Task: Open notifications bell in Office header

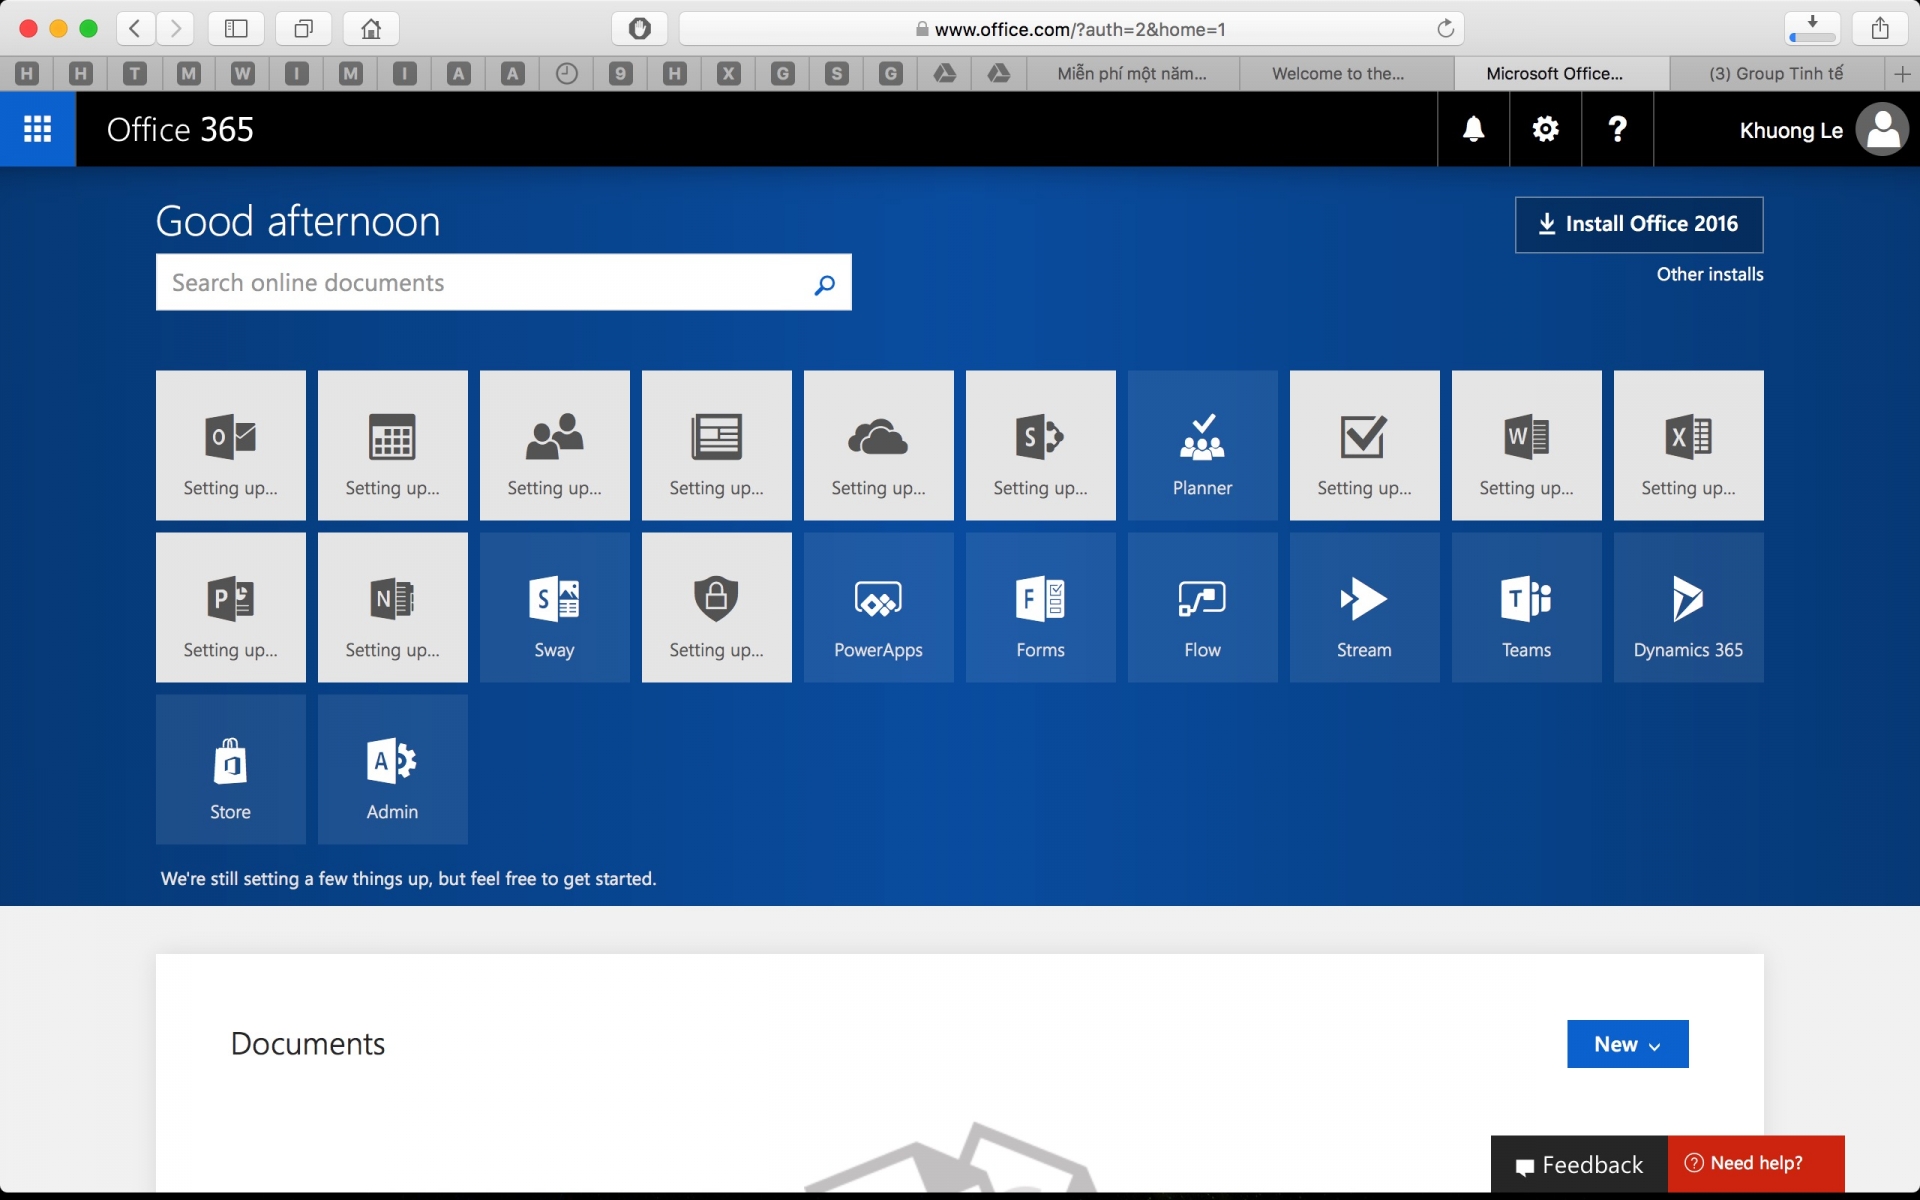Action: tap(1474, 129)
